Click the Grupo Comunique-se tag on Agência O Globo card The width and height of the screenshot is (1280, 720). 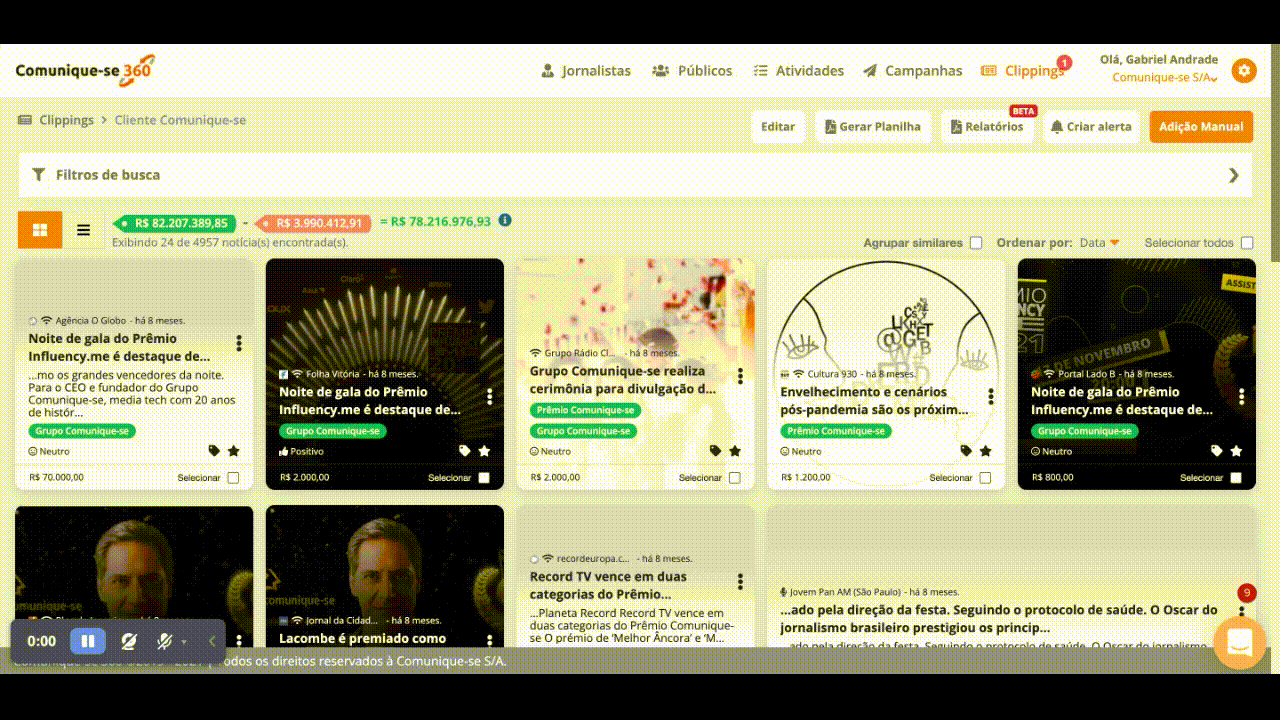click(x=82, y=431)
